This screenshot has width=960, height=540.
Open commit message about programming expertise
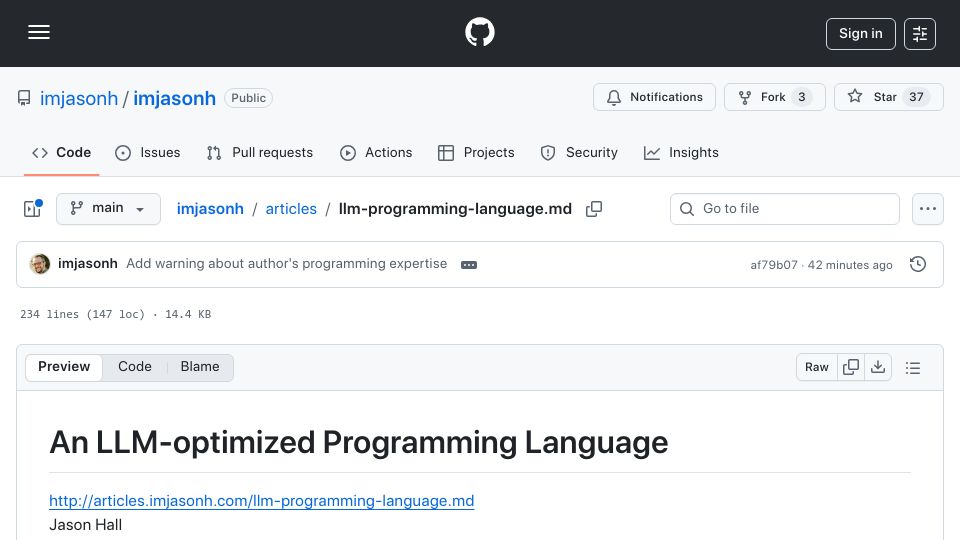[x=287, y=263]
